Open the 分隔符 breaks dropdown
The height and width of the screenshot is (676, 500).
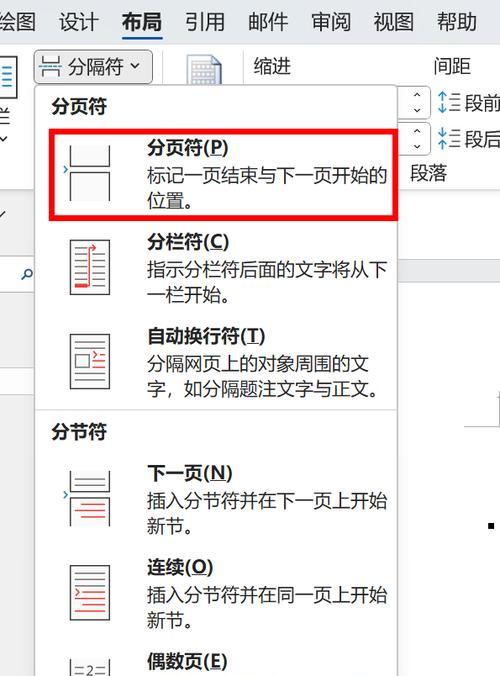pyautogui.click(x=93, y=67)
